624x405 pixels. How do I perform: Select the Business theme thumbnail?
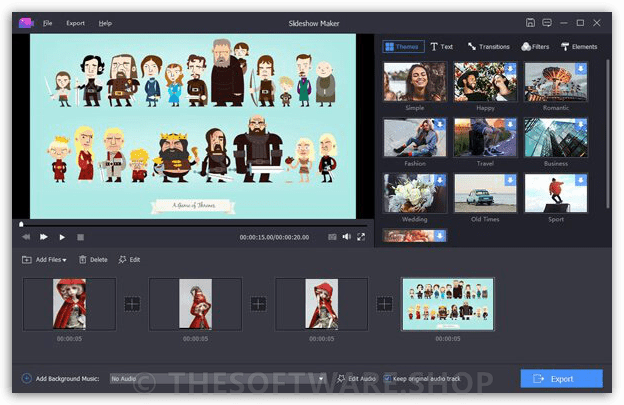coord(556,137)
